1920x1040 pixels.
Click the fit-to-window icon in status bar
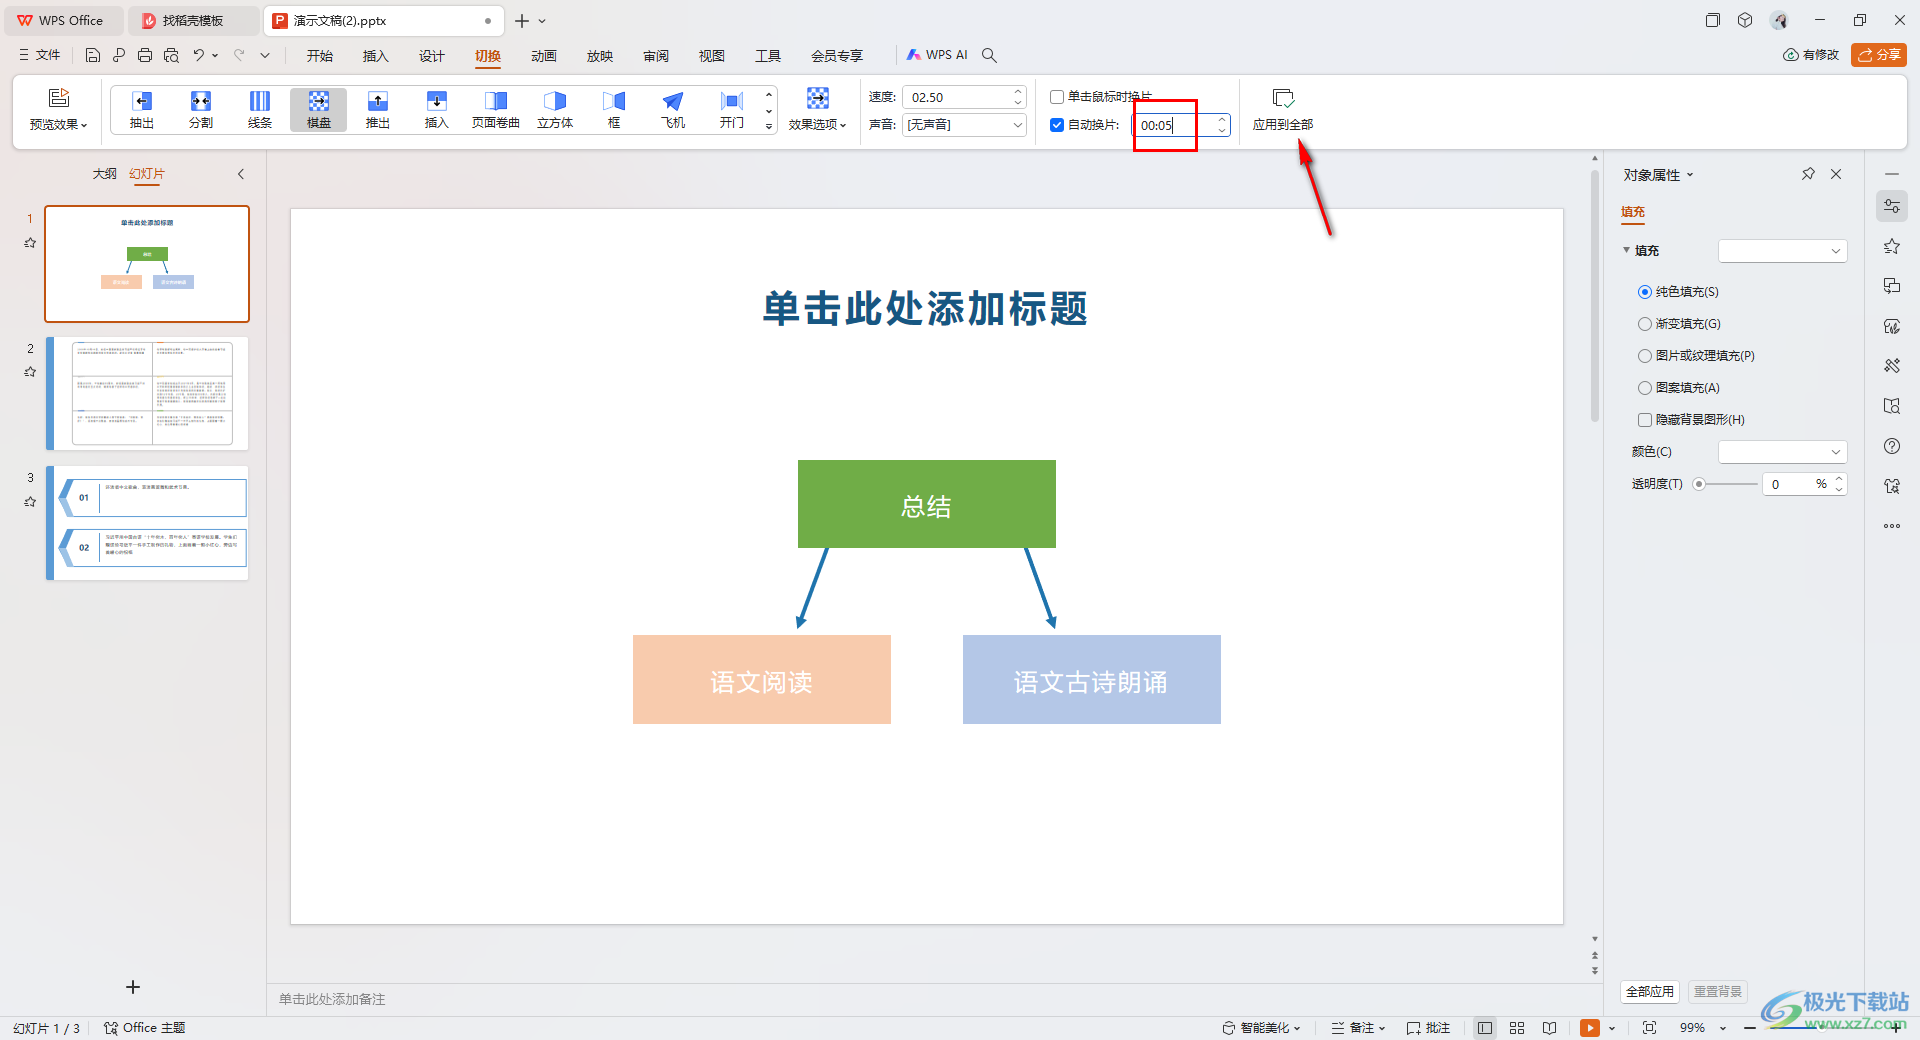1649,1028
